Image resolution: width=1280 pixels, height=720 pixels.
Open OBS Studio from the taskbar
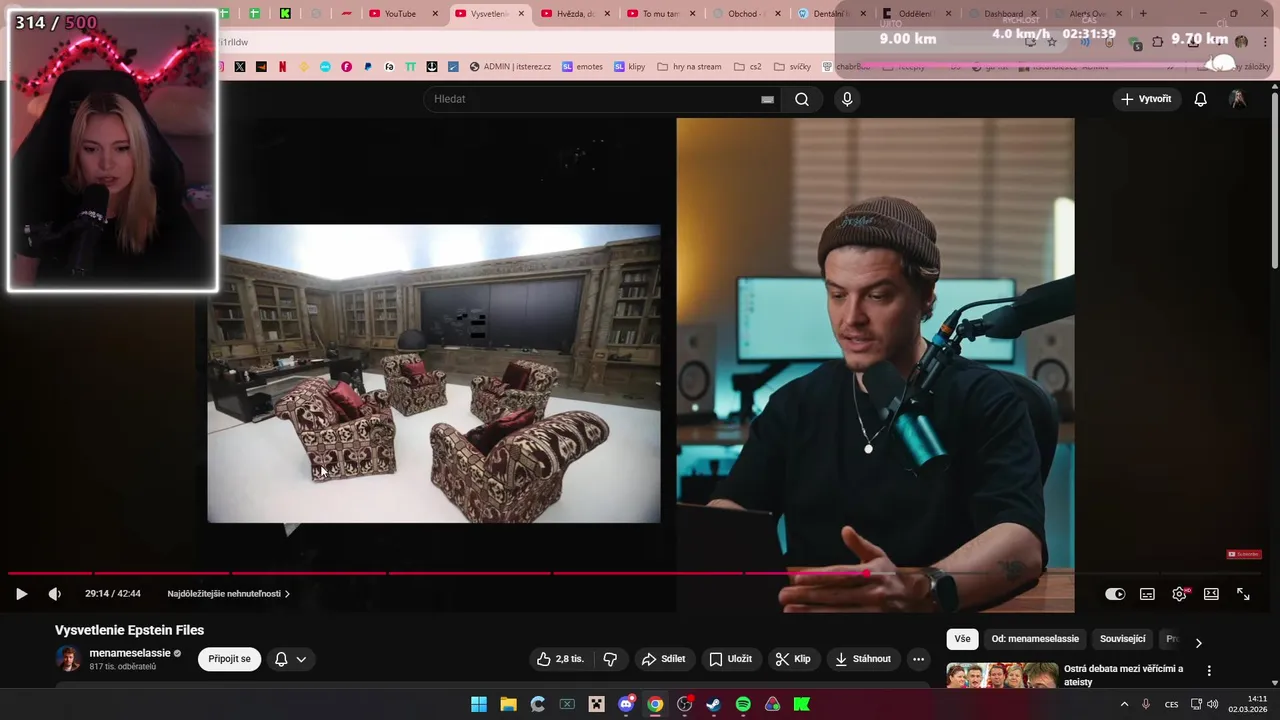click(684, 704)
